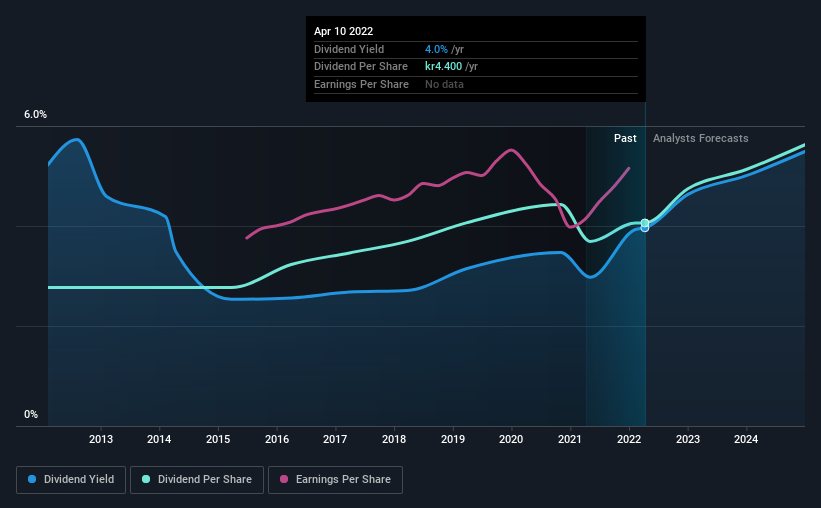The image size is (821, 508).
Task: Click the 2022 x-axis label
Action: coord(629,439)
